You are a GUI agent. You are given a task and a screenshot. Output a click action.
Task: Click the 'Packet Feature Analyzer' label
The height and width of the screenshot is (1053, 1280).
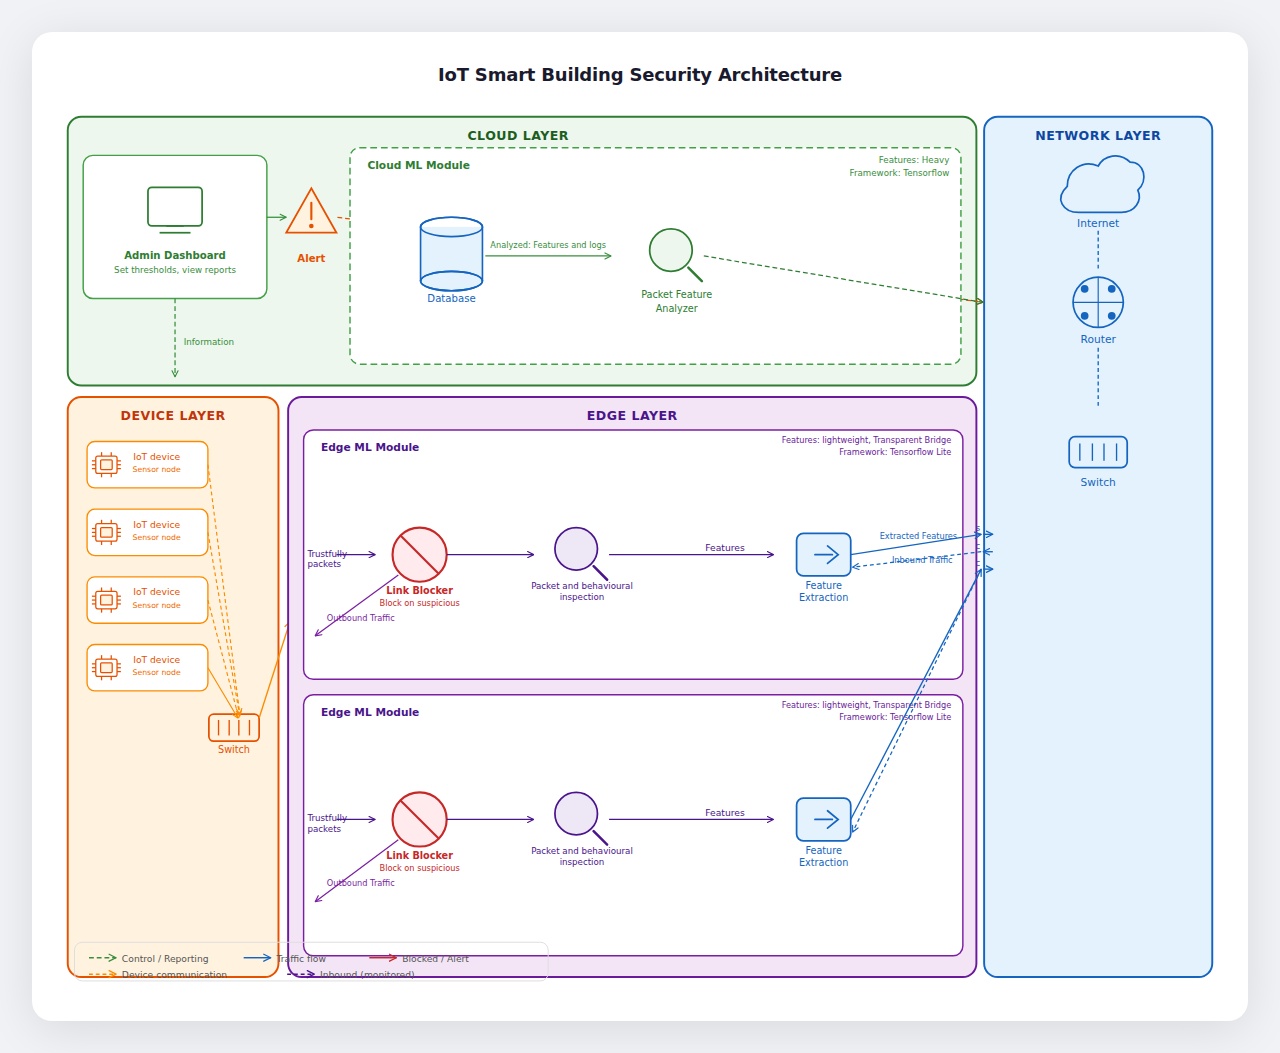click(x=677, y=302)
